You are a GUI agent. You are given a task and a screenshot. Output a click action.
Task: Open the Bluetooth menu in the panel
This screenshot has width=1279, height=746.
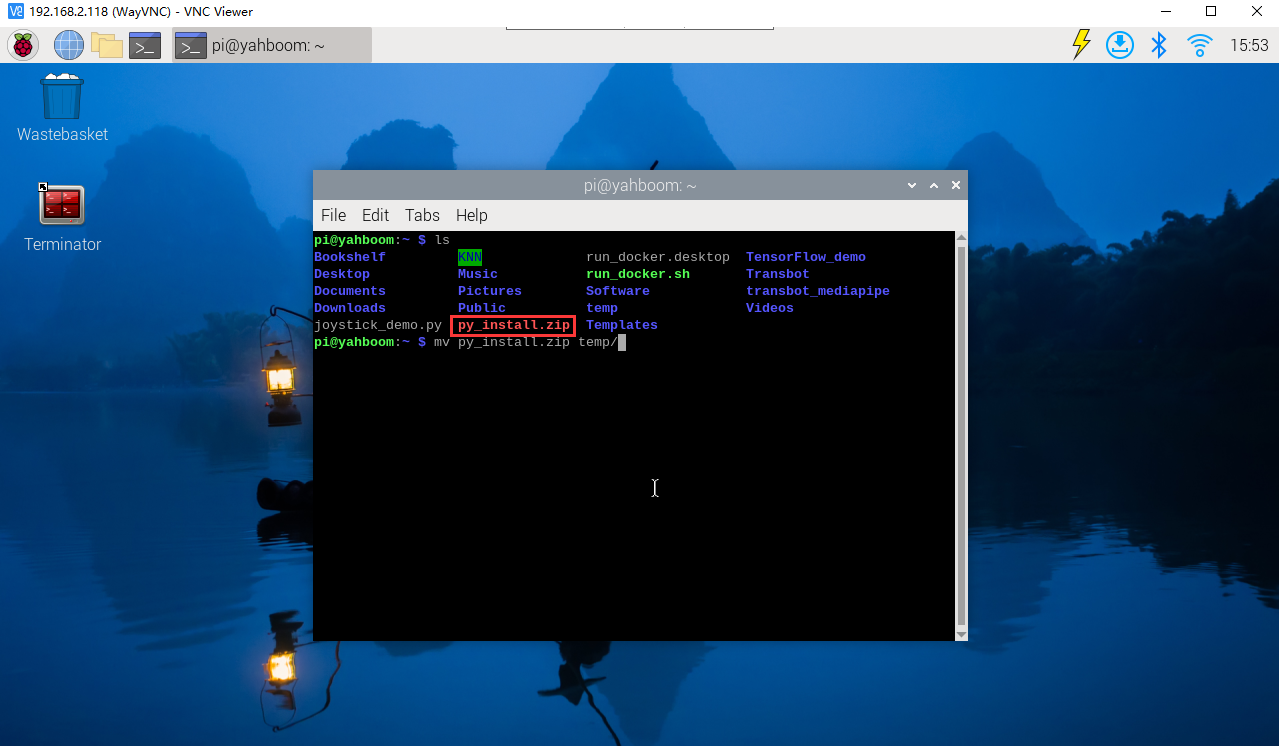pos(1159,45)
